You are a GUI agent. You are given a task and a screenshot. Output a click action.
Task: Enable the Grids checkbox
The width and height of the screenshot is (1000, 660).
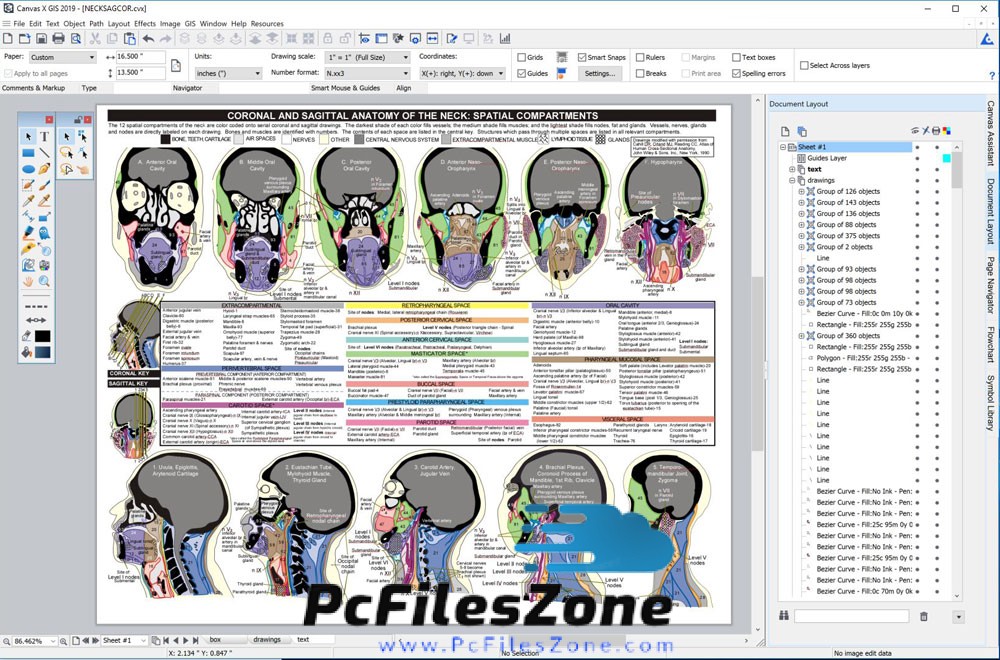[521, 58]
